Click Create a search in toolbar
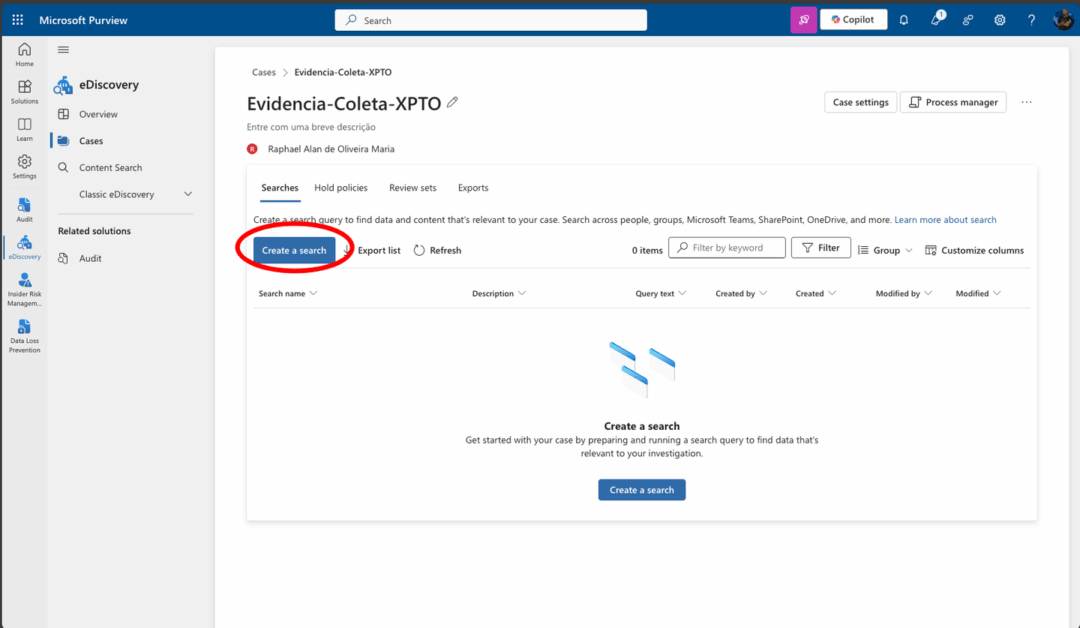 coord(294,250)
